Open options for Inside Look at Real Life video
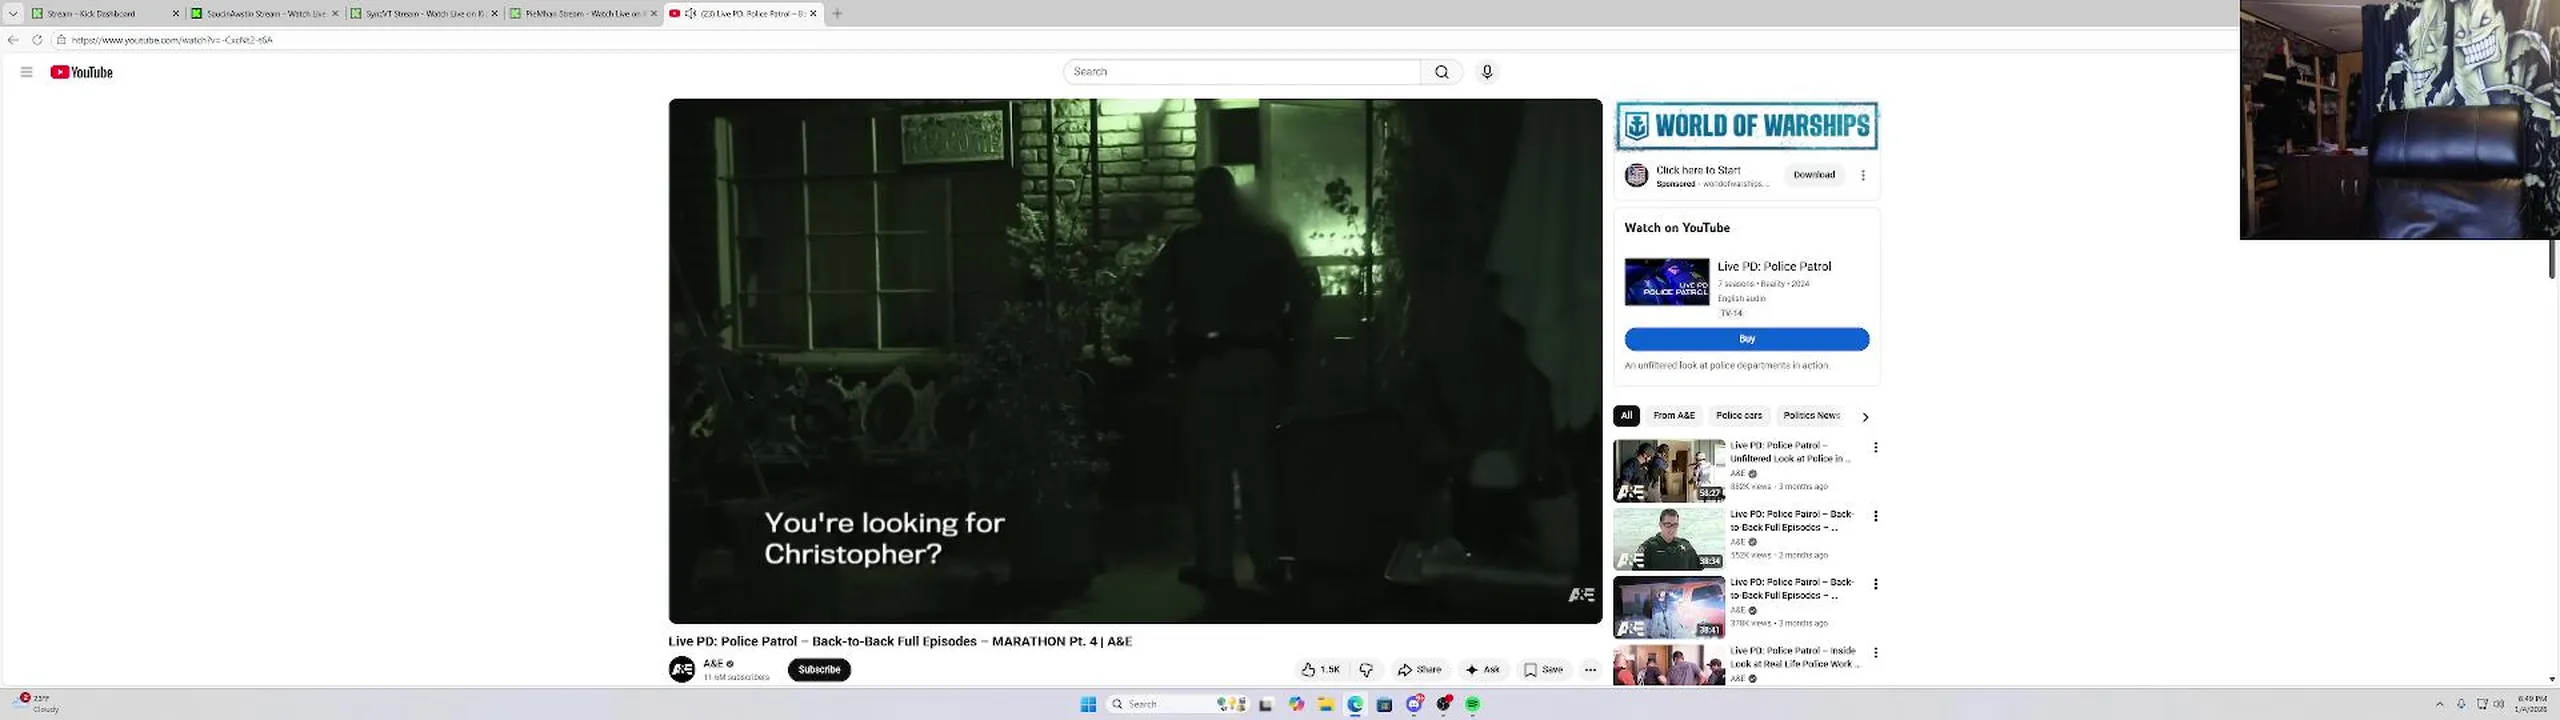Viewport: 2560px width, 720px height. (1875, 653)
